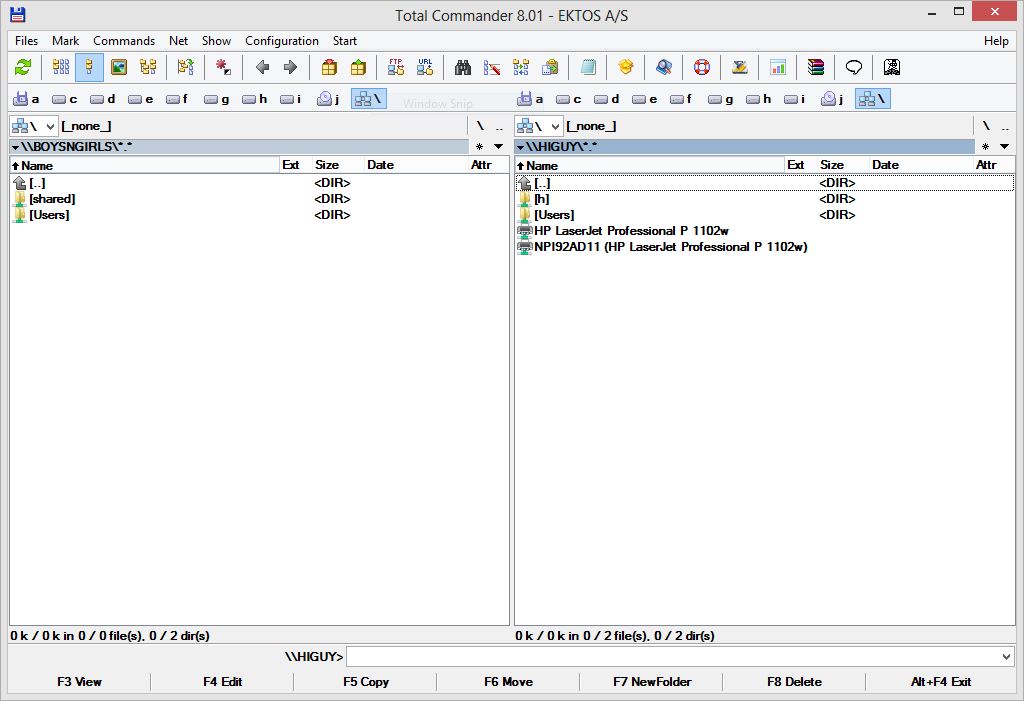Click the WinRAR stacked books icon
1024x701 pixels.
816,67
